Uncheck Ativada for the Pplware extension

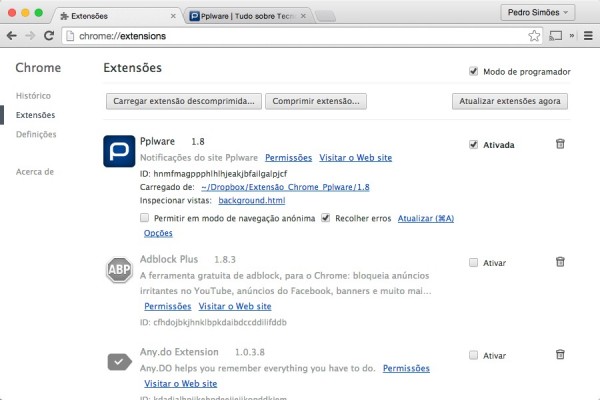(x=473, y=145)
